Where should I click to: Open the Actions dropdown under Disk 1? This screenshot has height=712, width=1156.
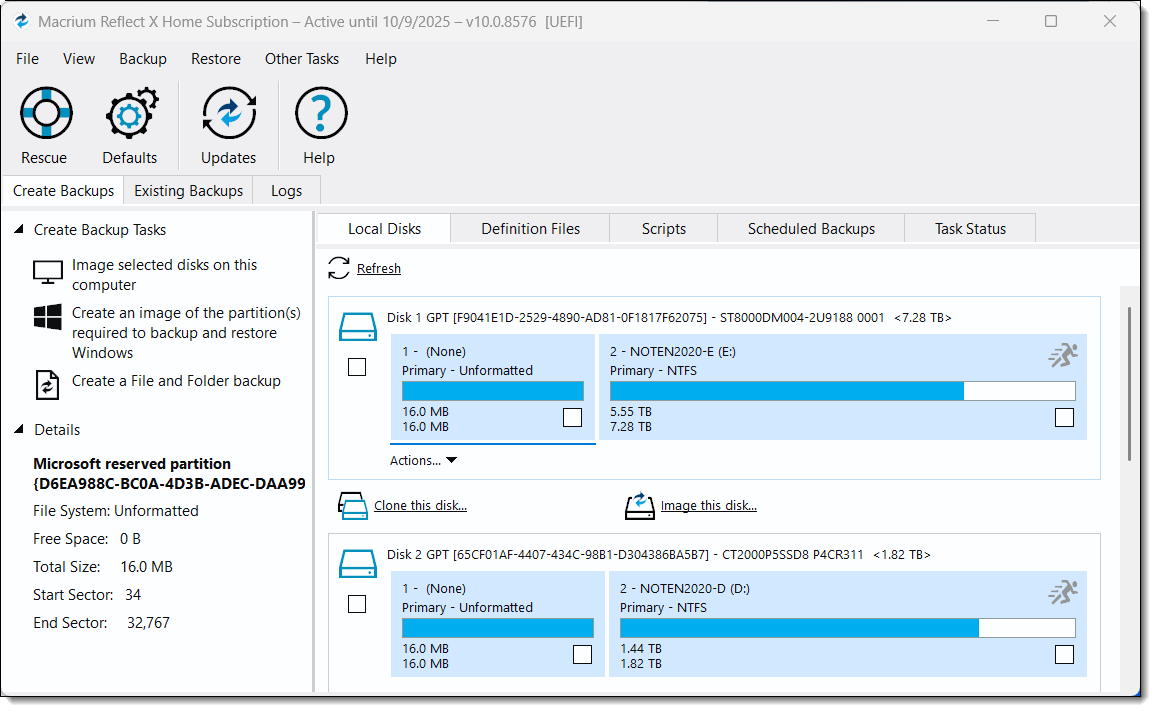coord(423,461)
